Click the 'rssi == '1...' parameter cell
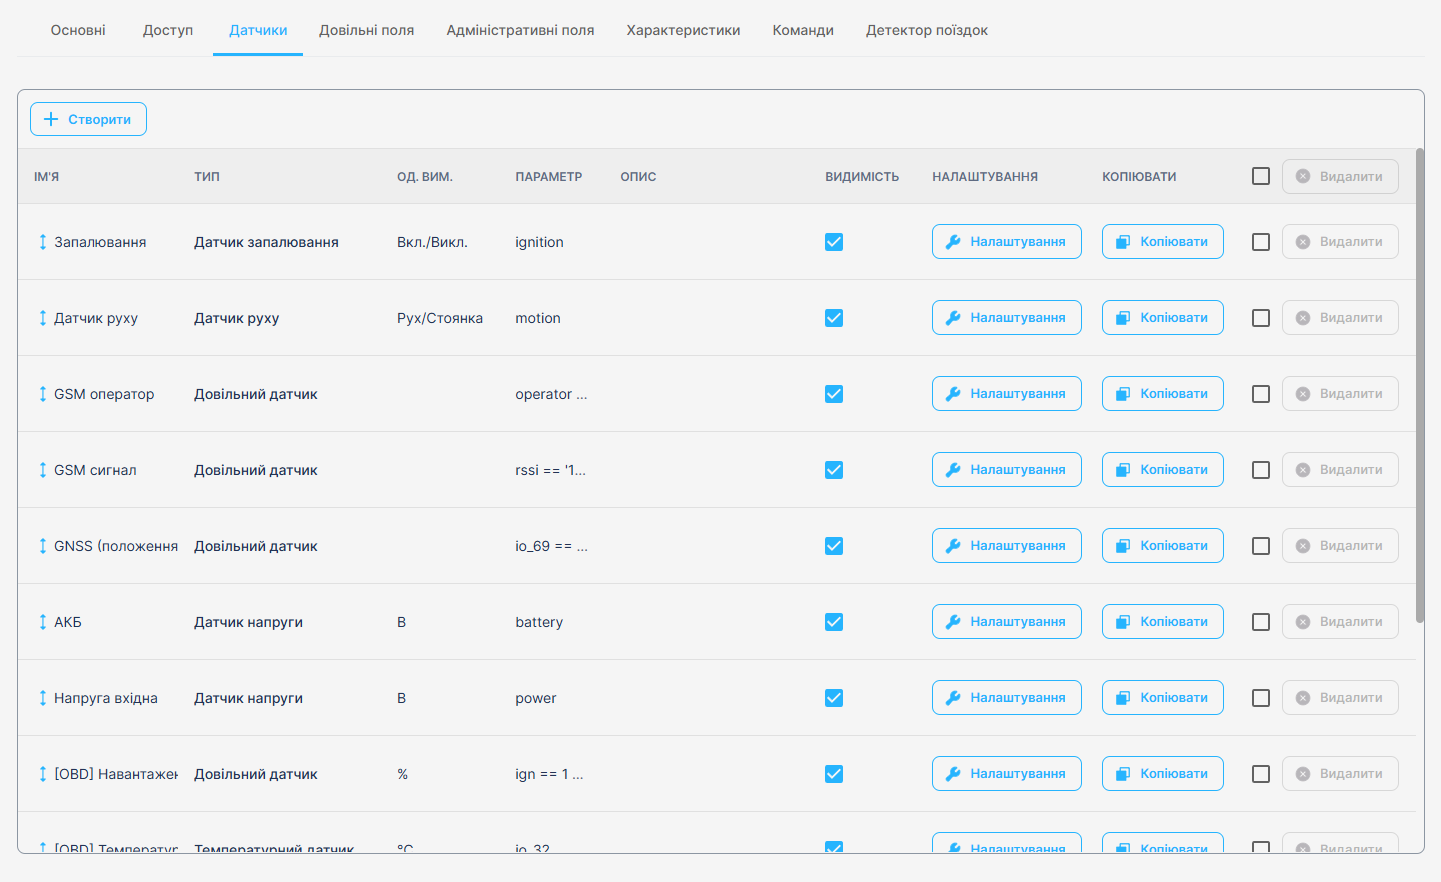The width and height of the screenshot is (1441, 882). point(550,470)
